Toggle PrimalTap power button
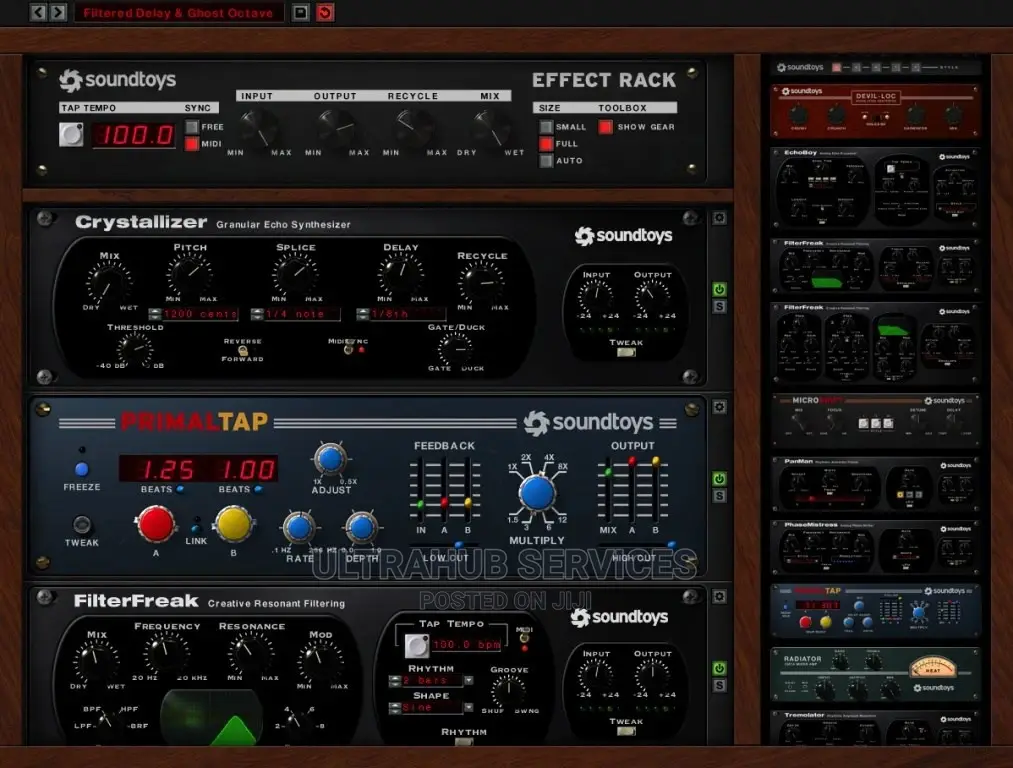This screenshot has height=768, width=1013. 719,478
